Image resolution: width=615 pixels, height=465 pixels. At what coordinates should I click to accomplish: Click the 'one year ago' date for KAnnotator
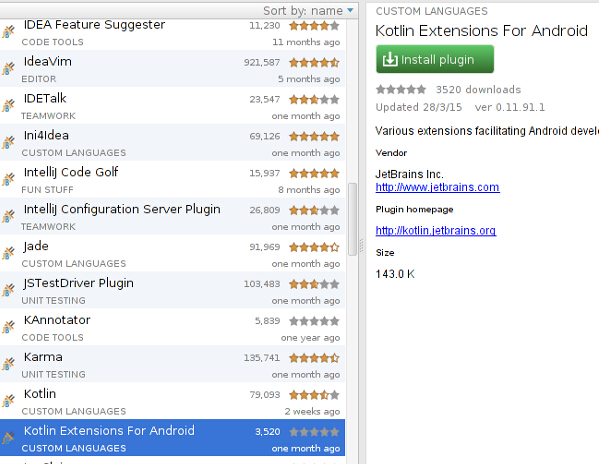pos(310,338)
